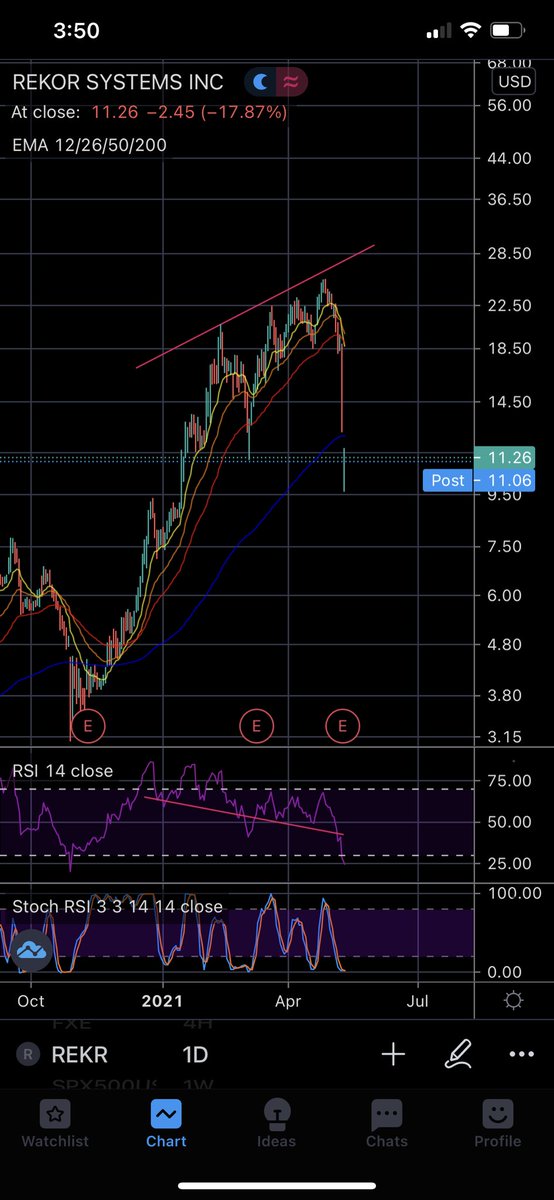Open the drawing tools pencil icon
This screenshot has height=1200, width=554.
point(458,1054)
